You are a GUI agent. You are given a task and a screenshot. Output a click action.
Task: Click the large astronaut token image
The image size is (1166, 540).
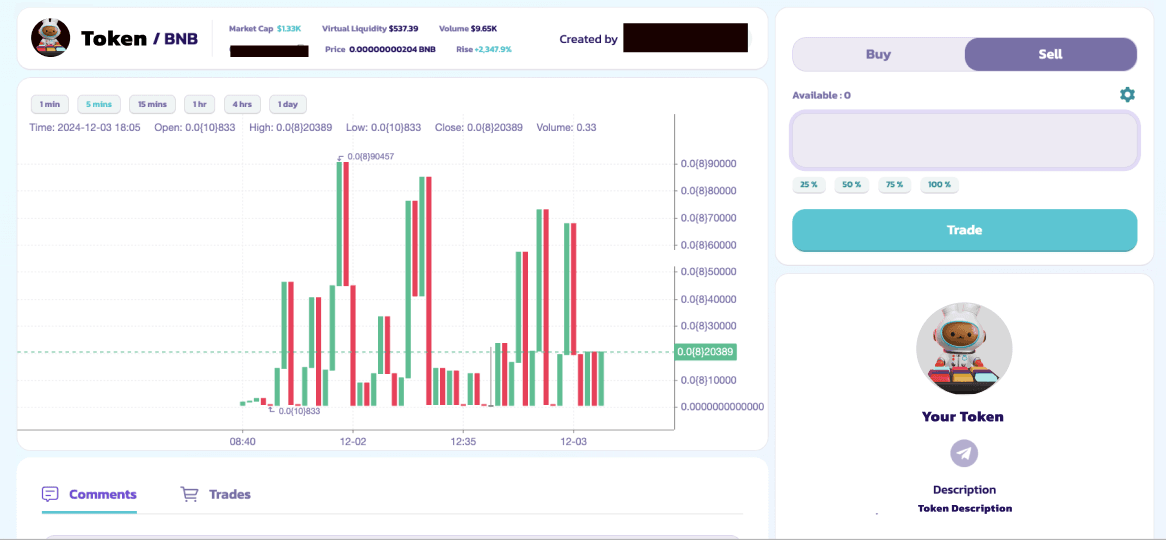coord(964,350)
